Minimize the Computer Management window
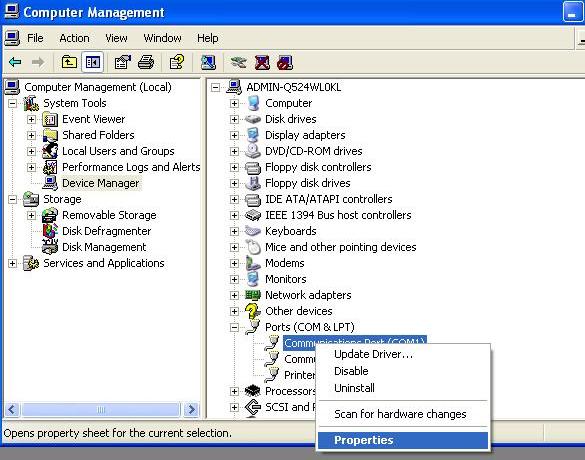Viewport: 585px width, 460px height. coord(572,12)
